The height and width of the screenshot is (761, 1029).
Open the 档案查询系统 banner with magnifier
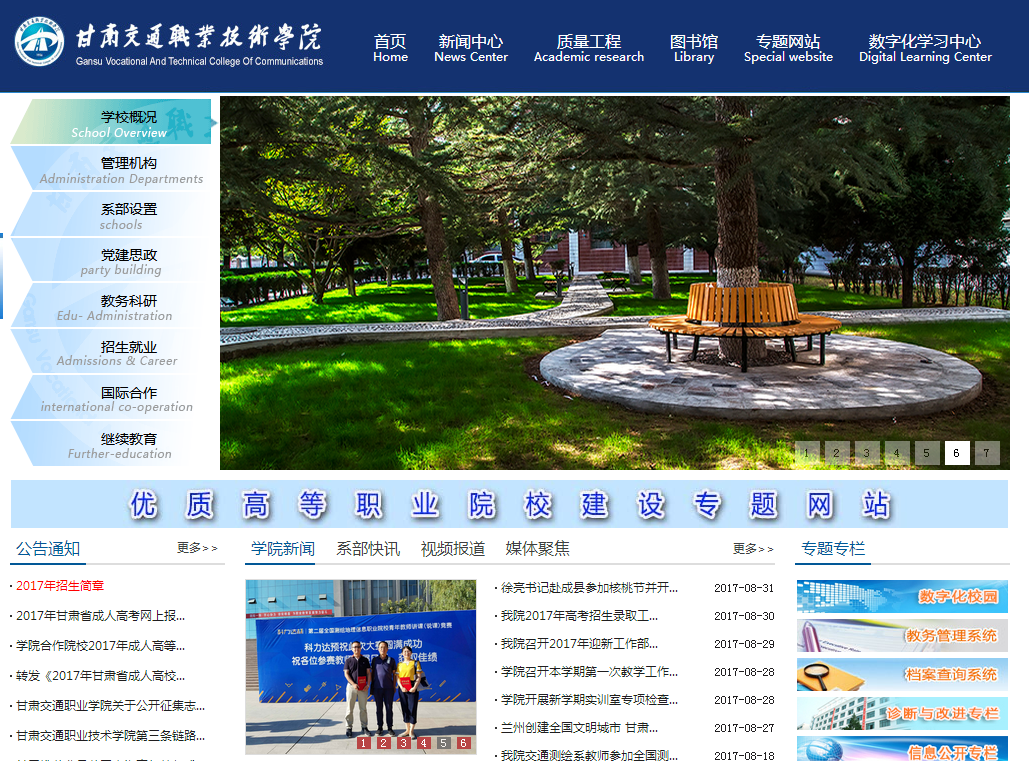click(x=901, y=674)
